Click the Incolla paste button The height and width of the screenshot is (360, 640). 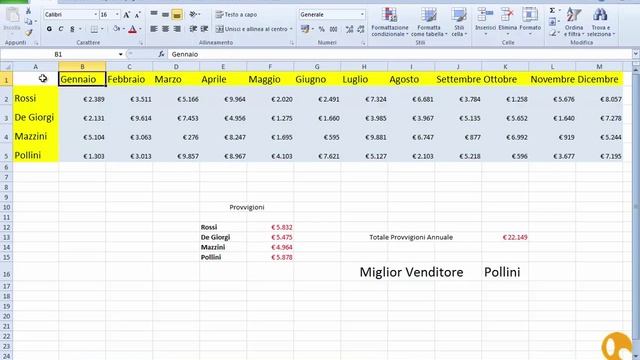[x=12, y=20]
